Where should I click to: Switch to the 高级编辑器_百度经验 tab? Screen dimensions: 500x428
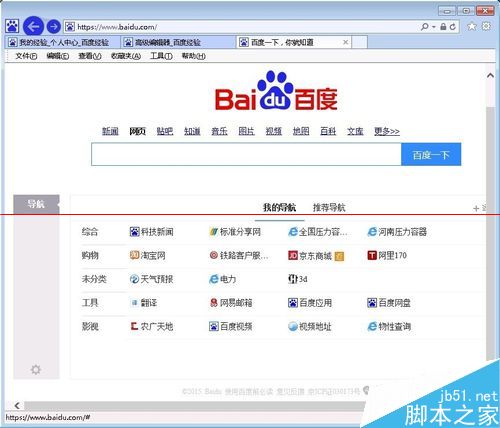pyautogui.click(x=178, y=42)
